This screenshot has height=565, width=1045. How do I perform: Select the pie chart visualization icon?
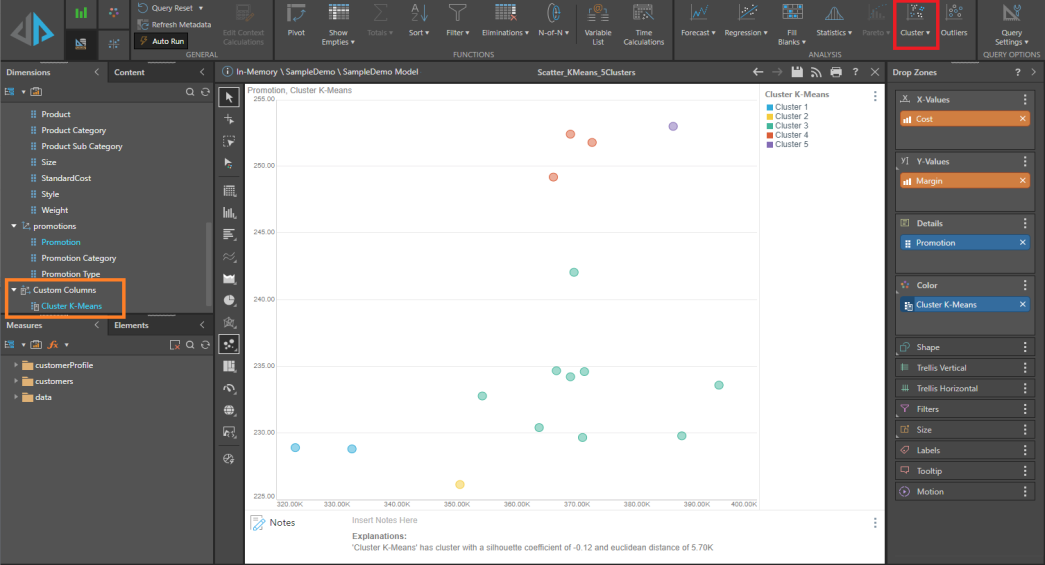pyautogui.click(x=229, y=300)
